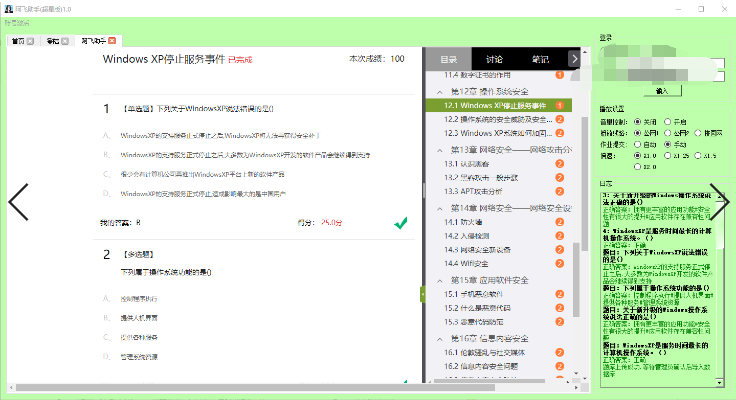
Task: Open section 12.2 操作系统的安全威胁
Action: (498, 119)
